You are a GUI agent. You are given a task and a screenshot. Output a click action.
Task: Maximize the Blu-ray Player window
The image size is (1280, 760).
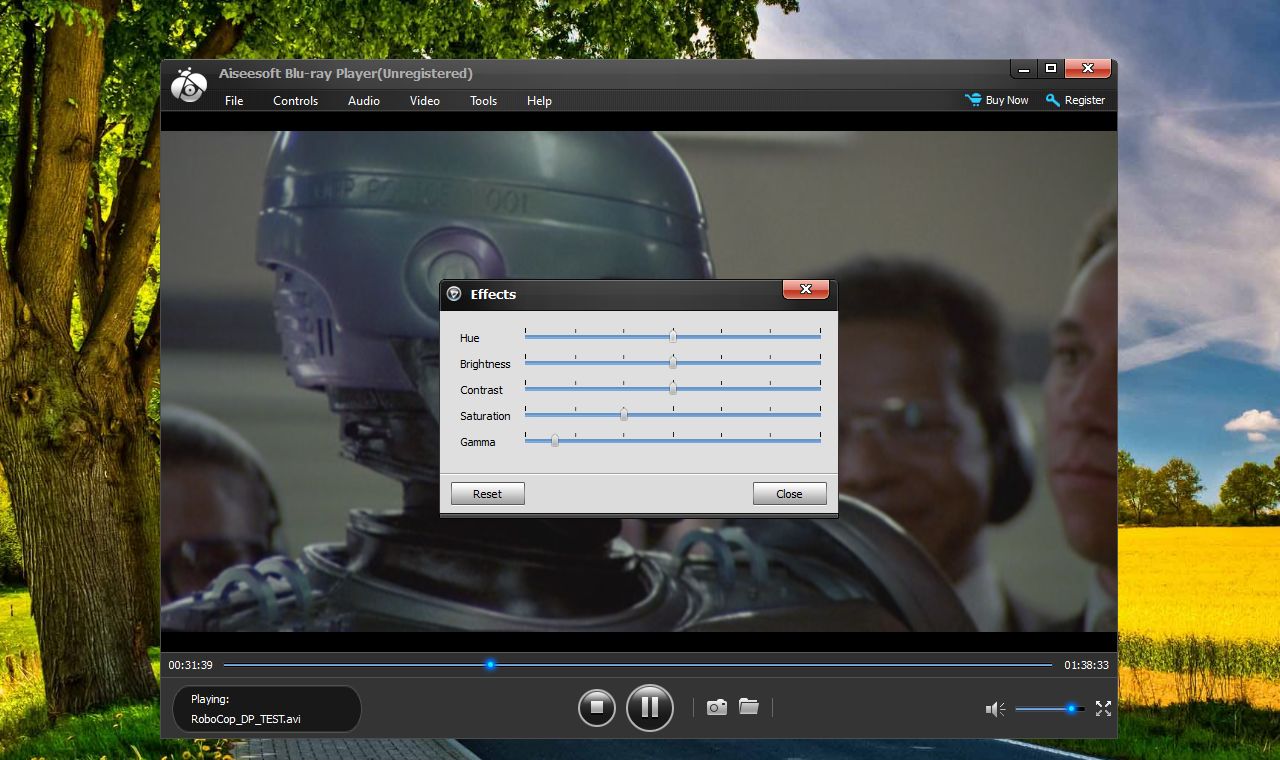pos(1050,69)
